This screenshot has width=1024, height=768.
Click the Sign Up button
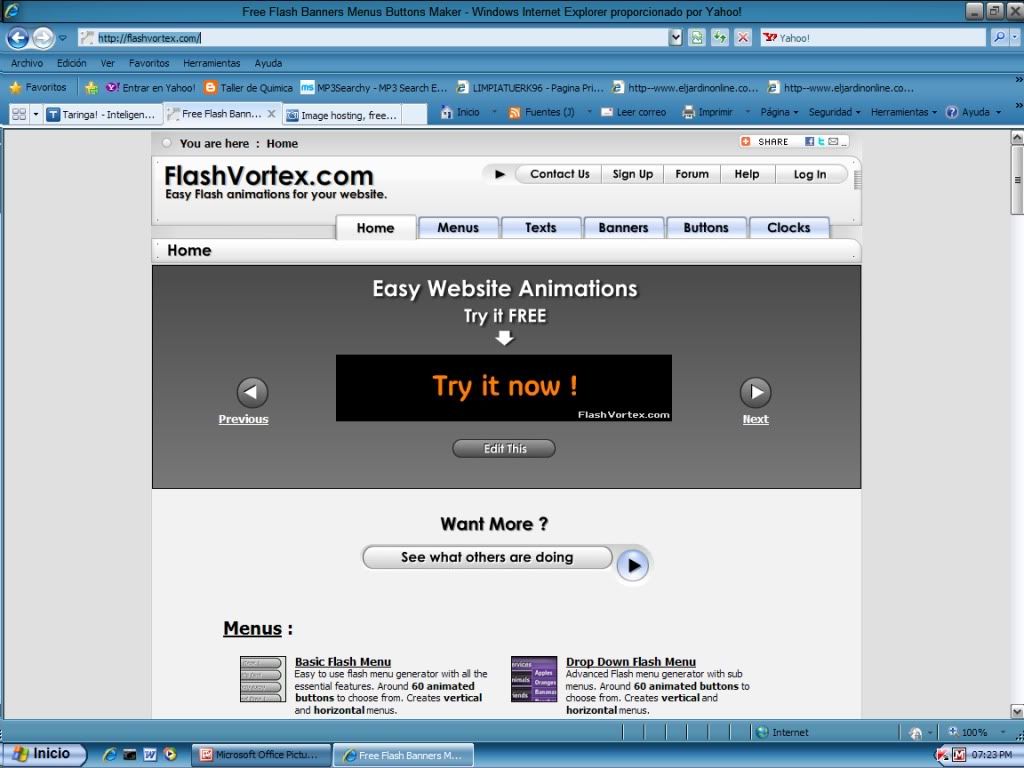click(x=632, y=174)
